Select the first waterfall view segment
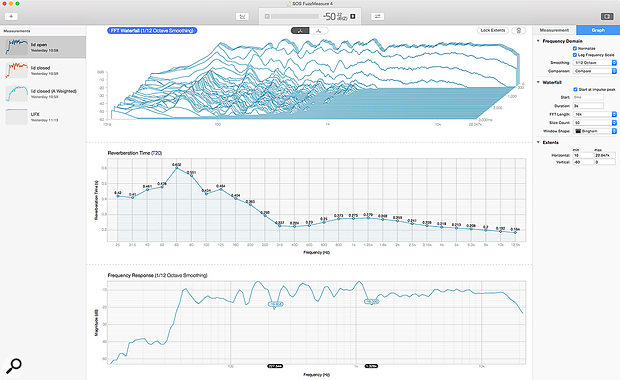The height and width of the screenshot is (380, 620). (300, 30)
